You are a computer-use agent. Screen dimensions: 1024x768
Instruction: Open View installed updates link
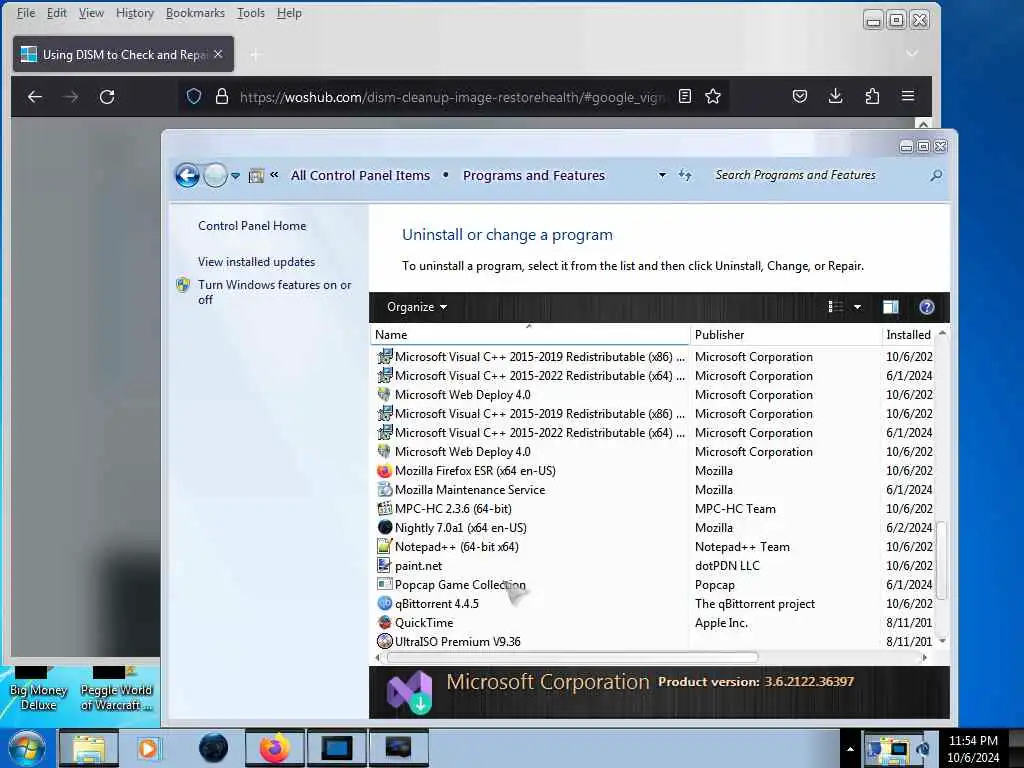coord(257,262)
